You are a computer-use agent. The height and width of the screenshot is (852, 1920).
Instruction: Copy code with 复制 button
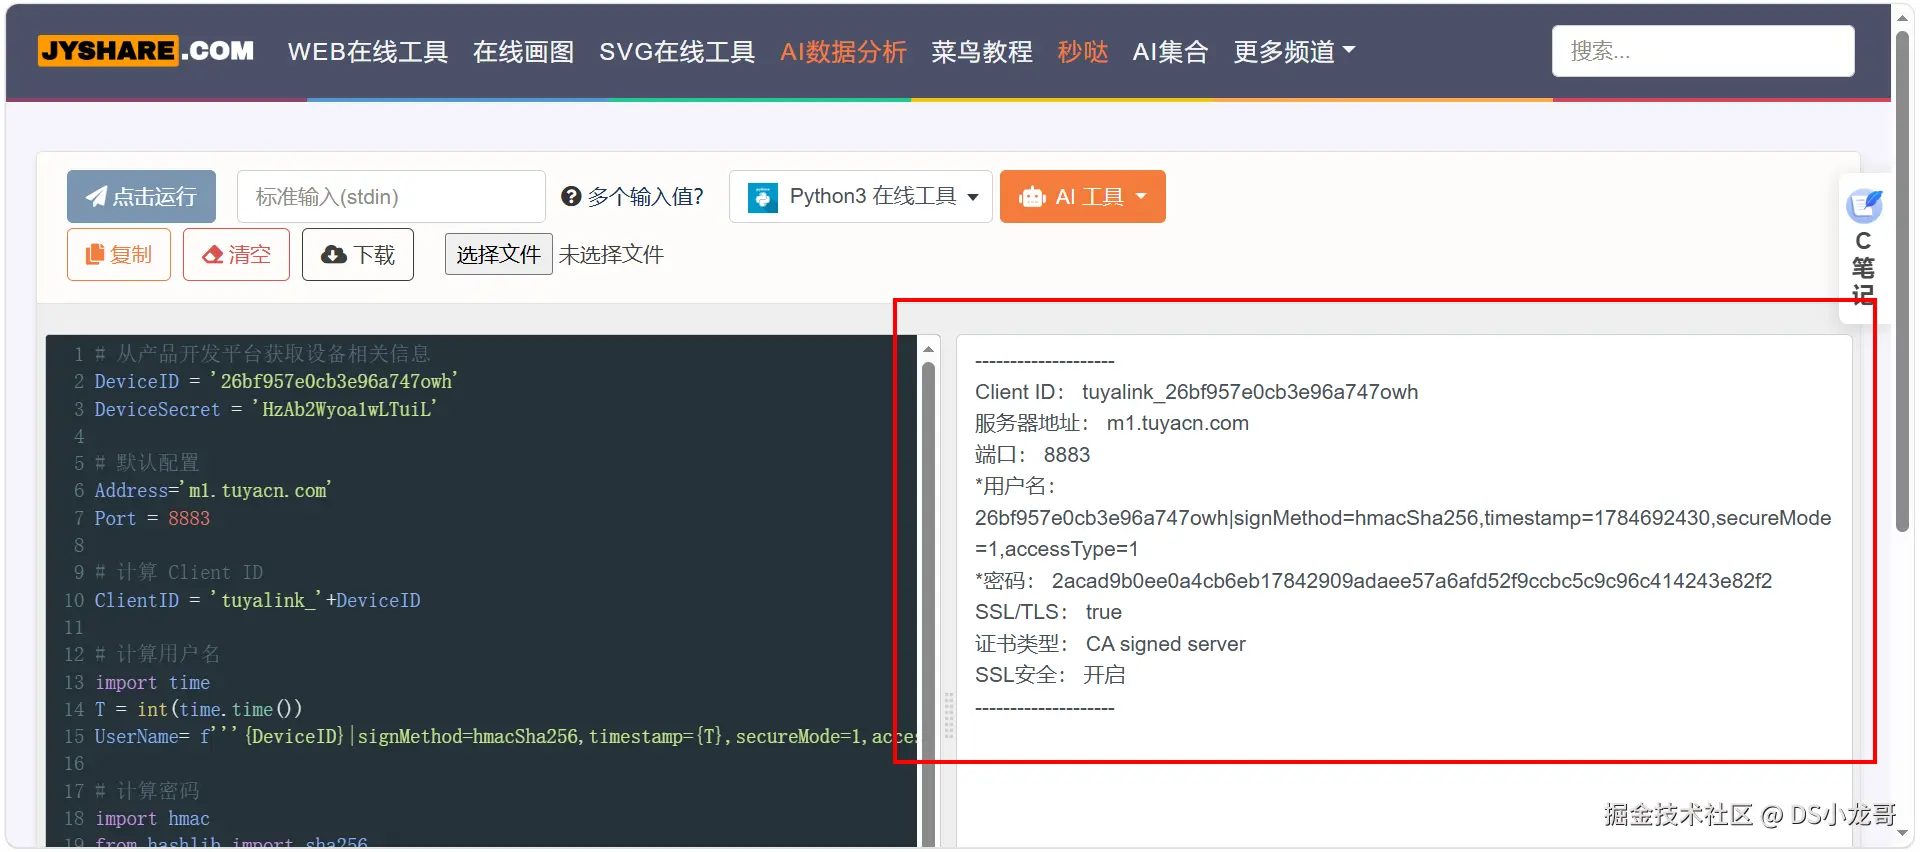tap(119, 254)
